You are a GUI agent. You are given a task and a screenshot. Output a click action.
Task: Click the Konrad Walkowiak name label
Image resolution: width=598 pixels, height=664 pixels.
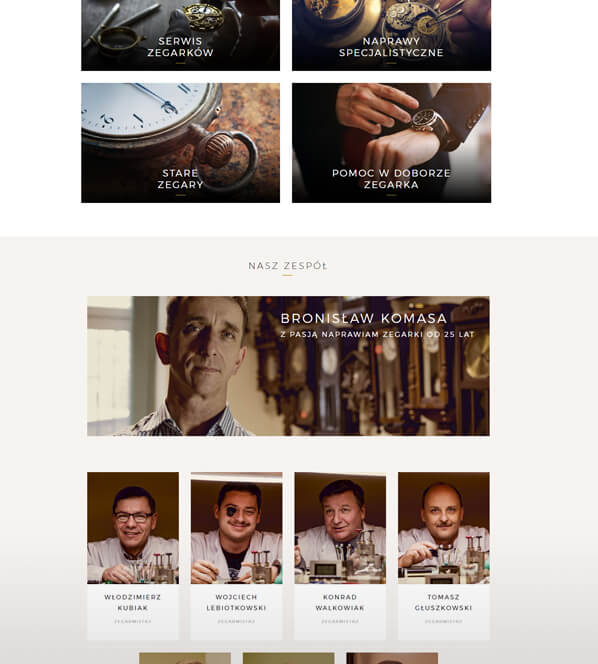(x=340, y=602)
